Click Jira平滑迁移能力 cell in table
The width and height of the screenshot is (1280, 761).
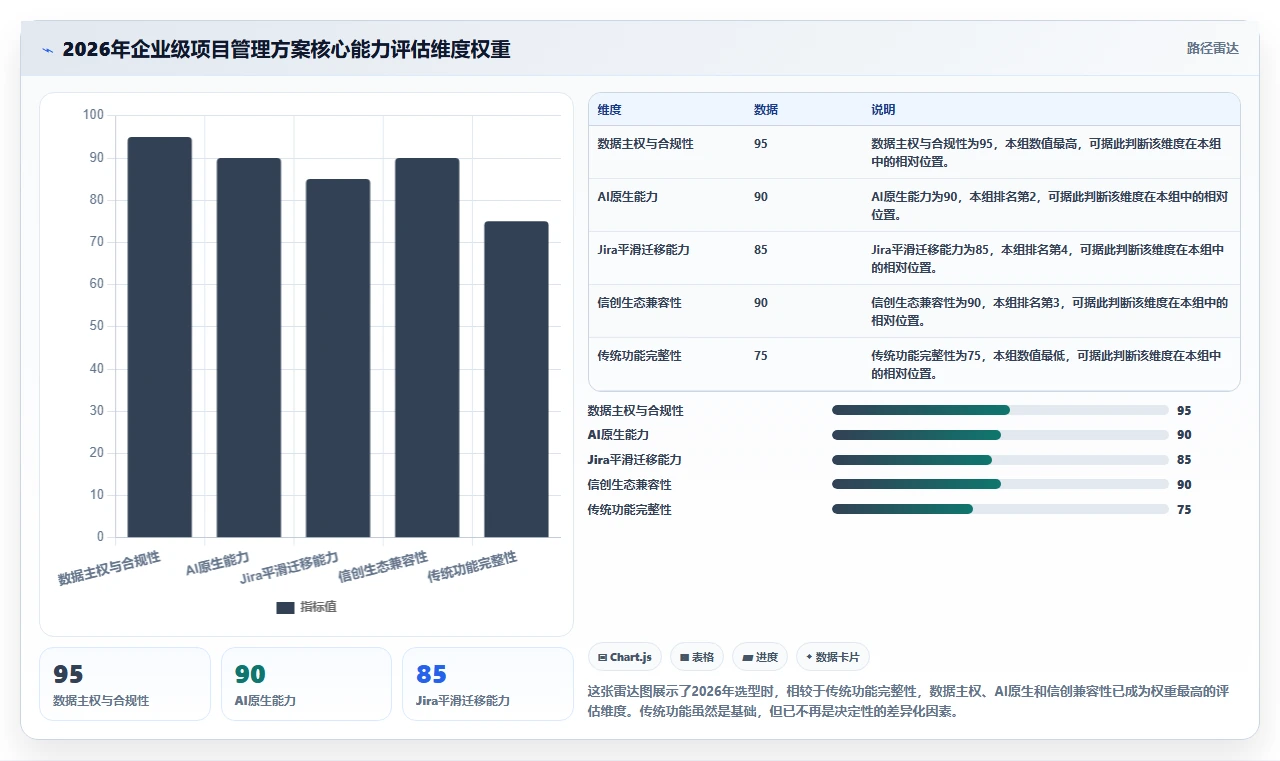(x=643, y=250)
